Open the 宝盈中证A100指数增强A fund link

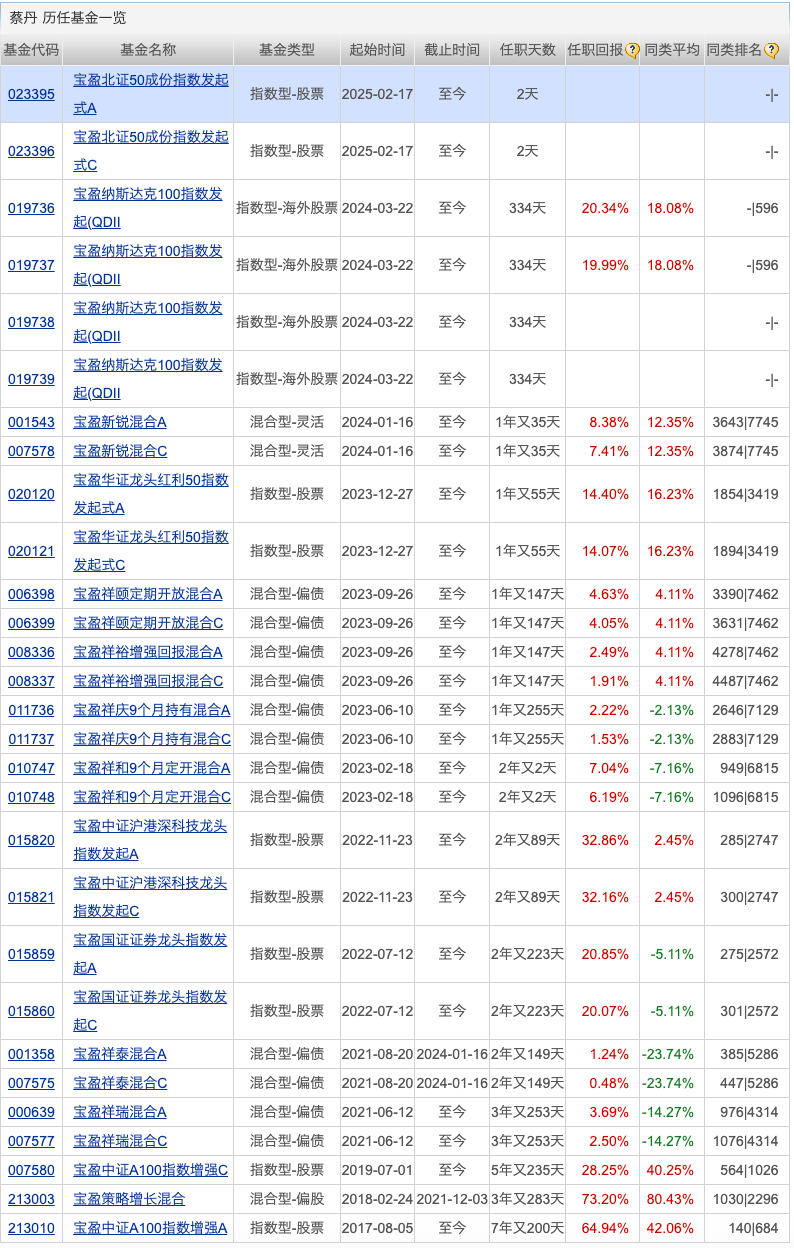151,1227
